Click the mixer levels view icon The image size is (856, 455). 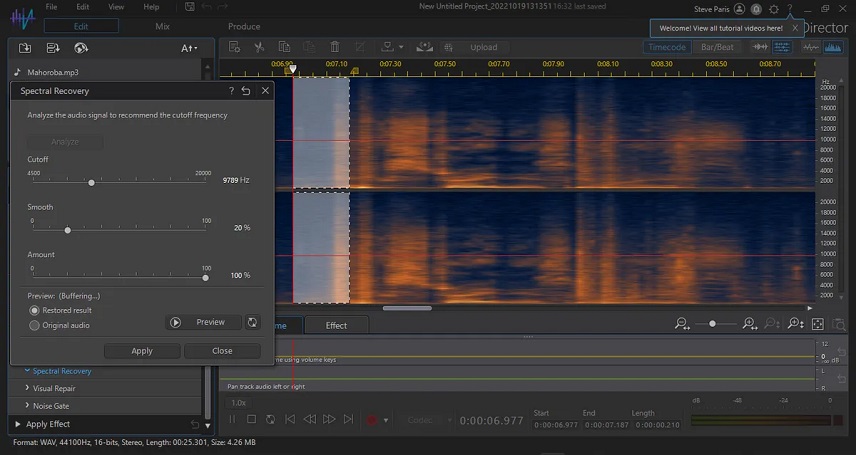click(782, 47)
